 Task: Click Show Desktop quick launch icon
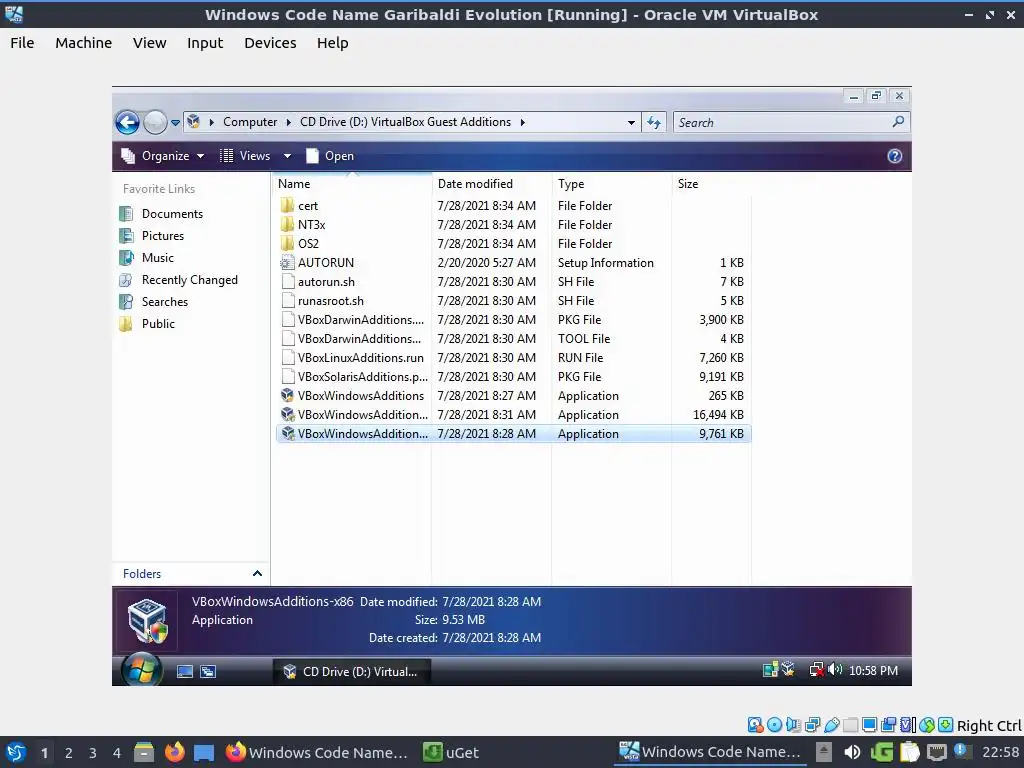click(185, 671)
